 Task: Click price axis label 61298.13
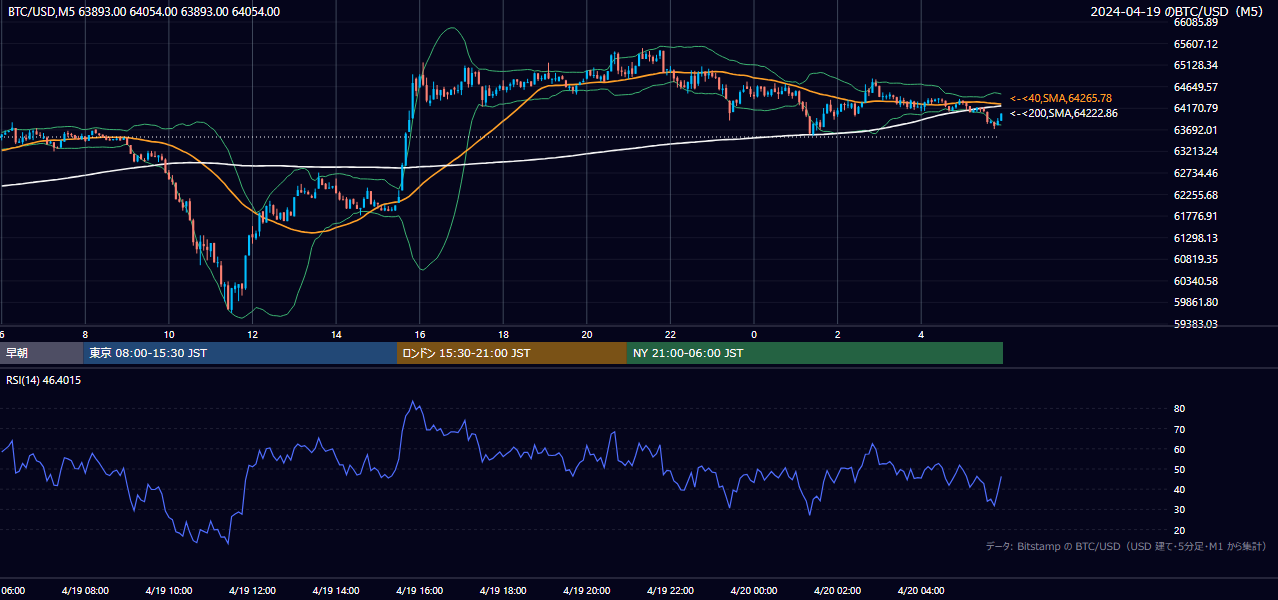coord(1195,238)
